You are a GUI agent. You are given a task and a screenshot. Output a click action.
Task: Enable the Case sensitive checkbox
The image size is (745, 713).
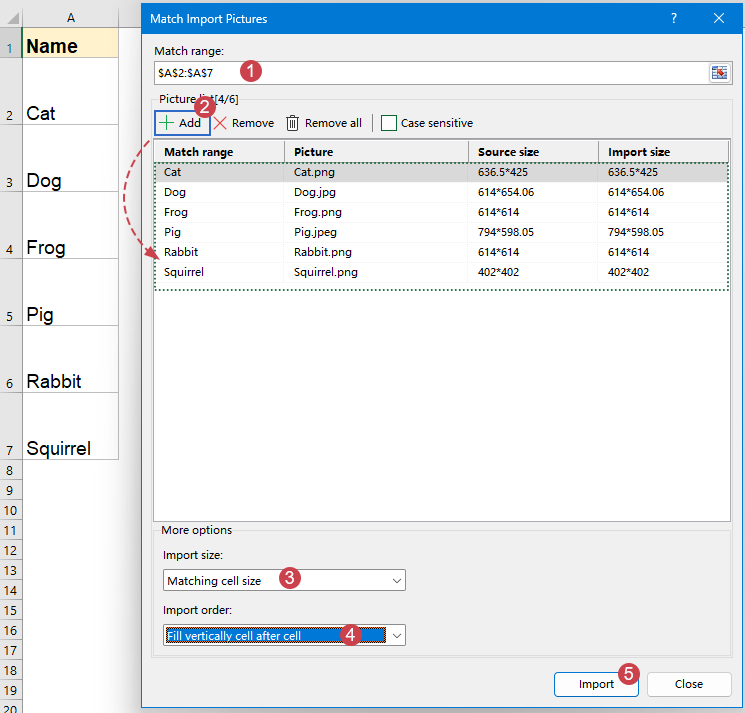click(x=389, y=123)
